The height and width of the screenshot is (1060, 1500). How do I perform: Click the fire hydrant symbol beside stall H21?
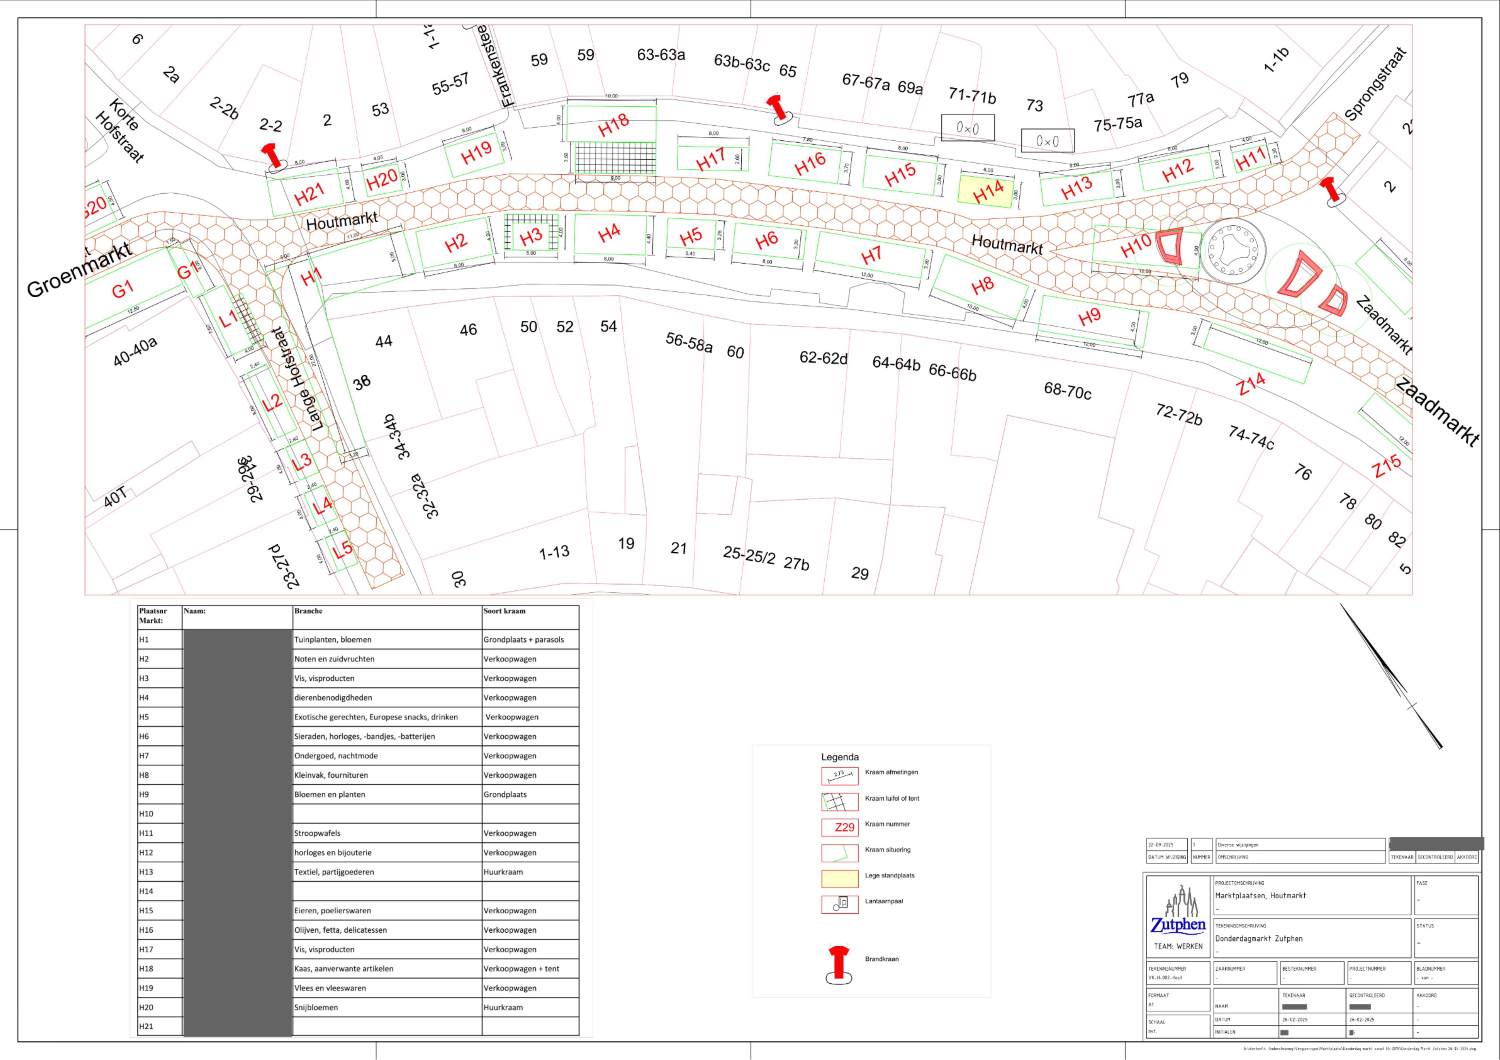click(x=272, y=155)
